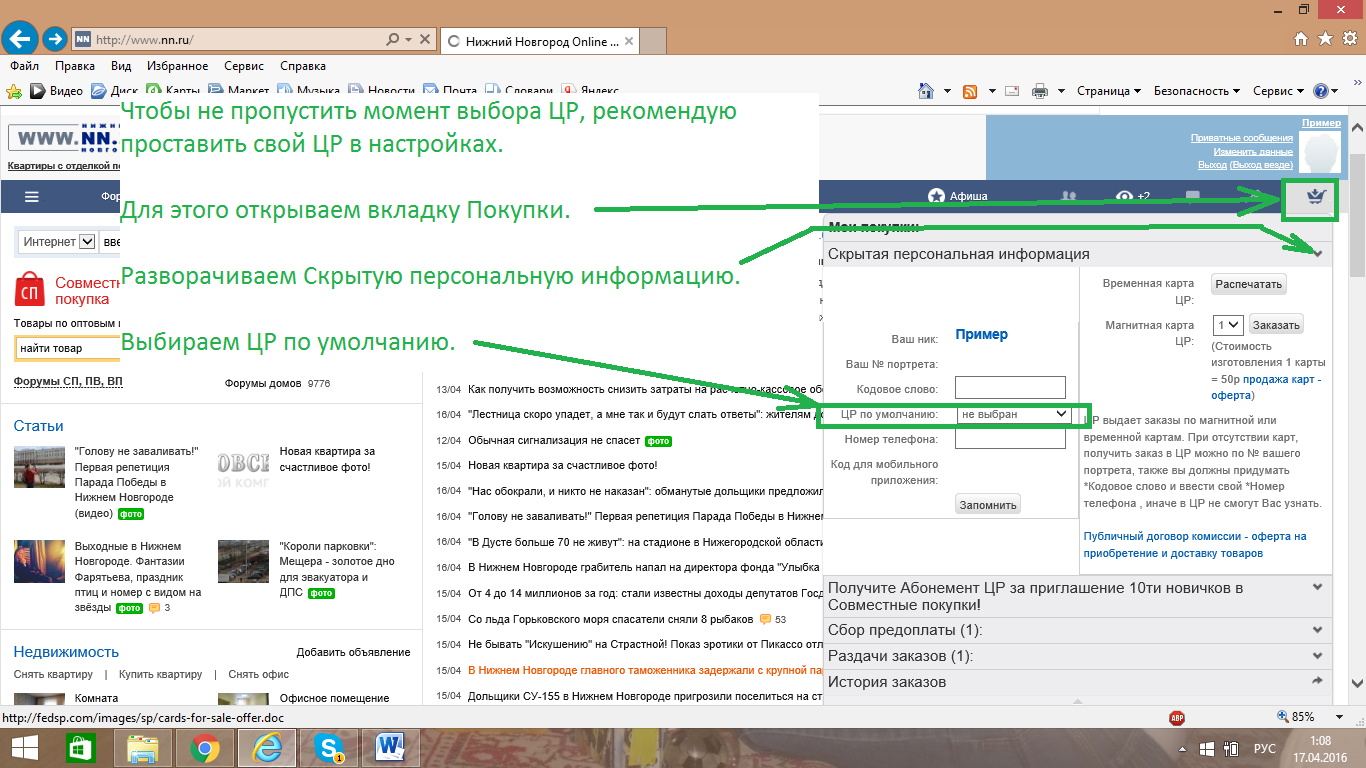Open Публичный договор комиссии оферта link
Screen dimensions: 1366x768
[1195, 545]
